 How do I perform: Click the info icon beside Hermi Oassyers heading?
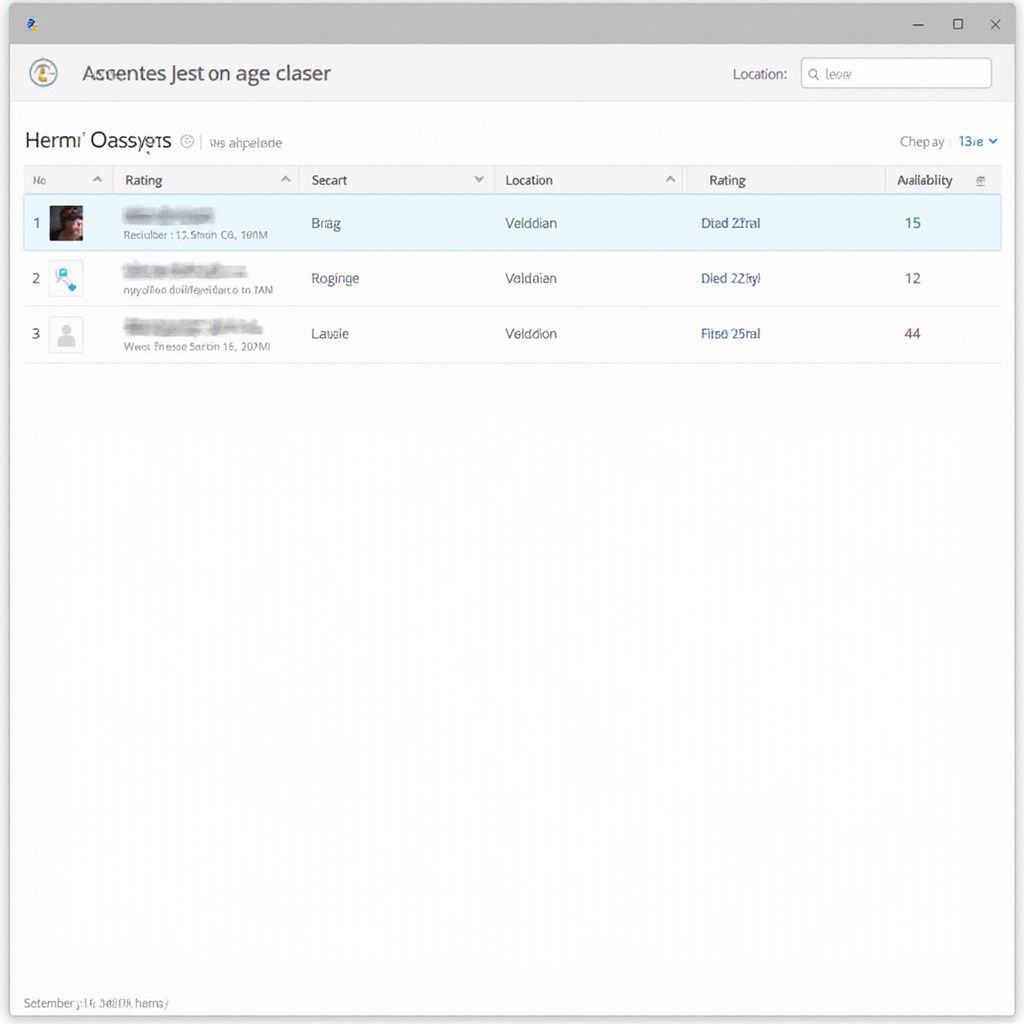point(187,141)
